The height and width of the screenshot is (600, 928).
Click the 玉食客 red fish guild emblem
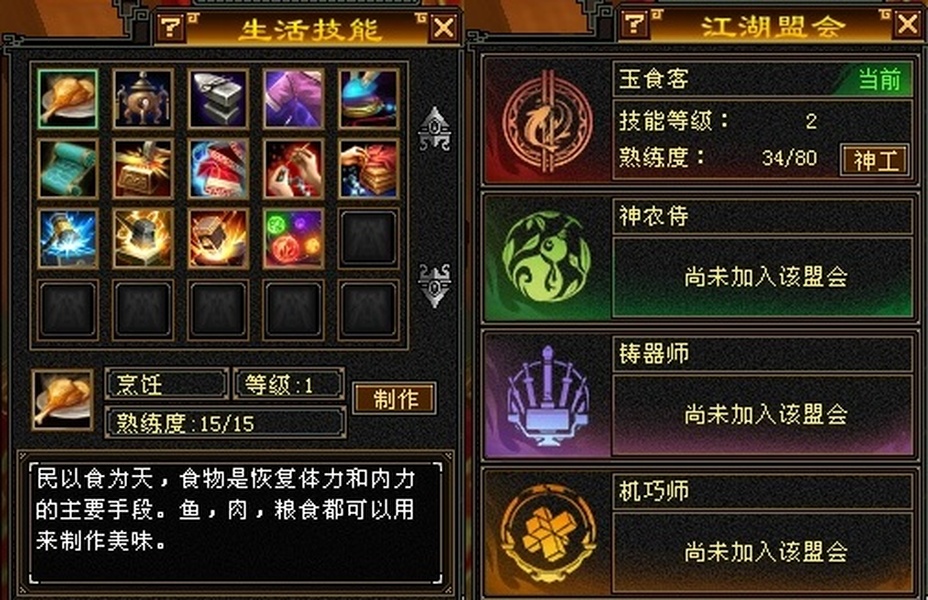547,123
